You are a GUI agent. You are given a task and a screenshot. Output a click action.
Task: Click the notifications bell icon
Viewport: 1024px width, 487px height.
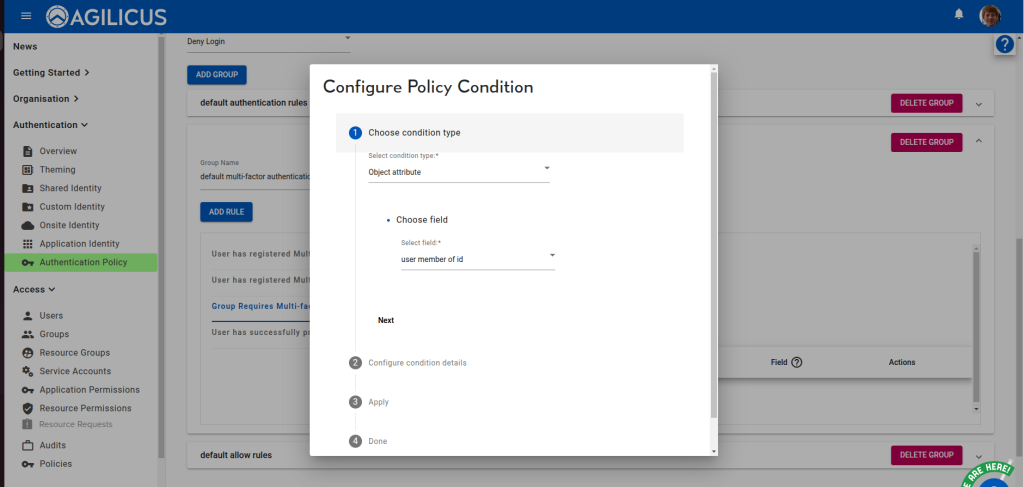[959, 15]
